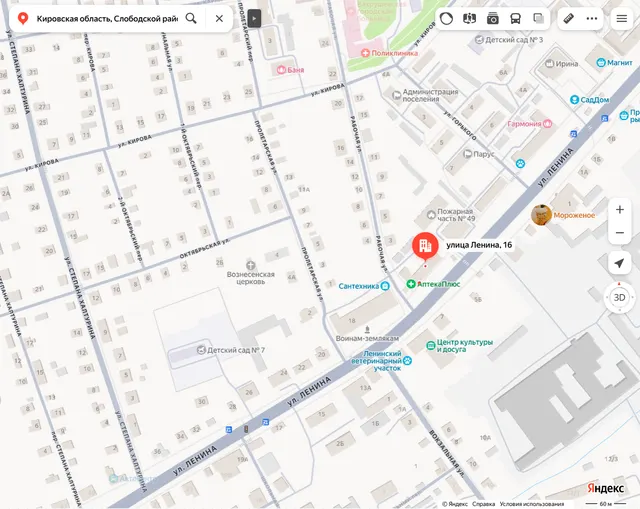Show public transport bus icon
Screen dimensions: 640x509
pyautogui.click(x=516, y=18)
